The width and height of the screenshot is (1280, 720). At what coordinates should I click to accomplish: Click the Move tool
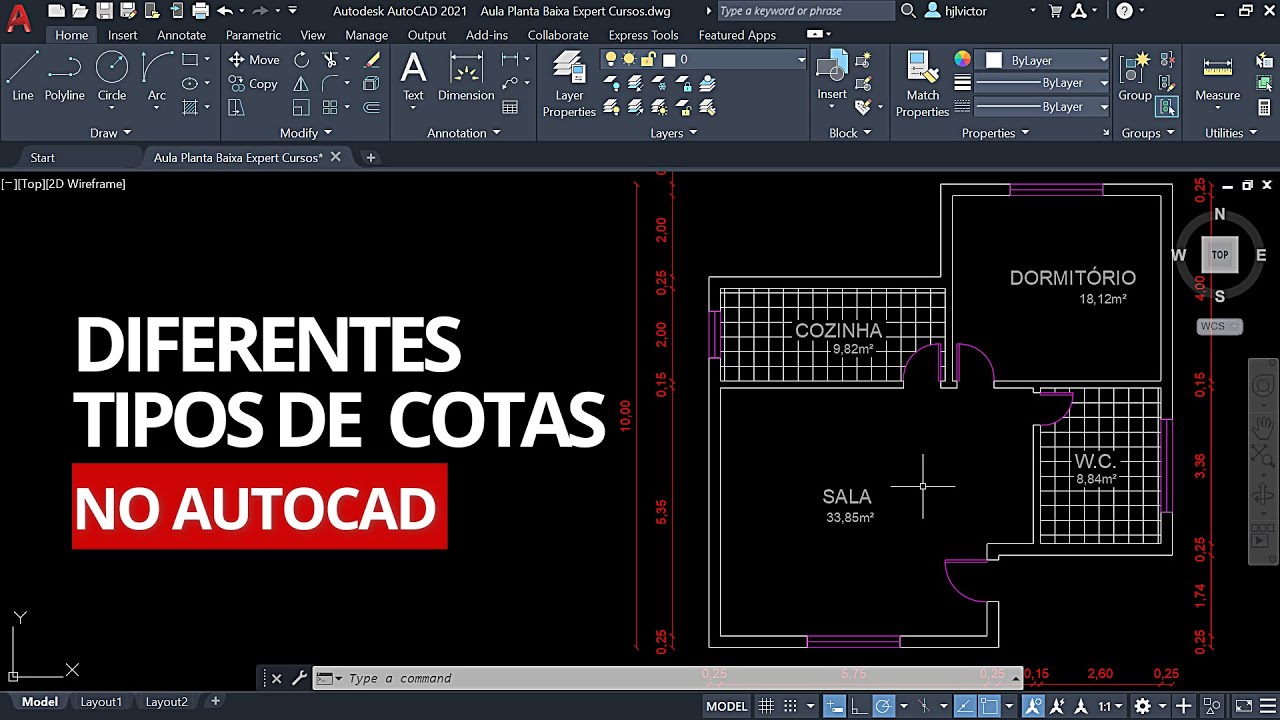[254, 60]
